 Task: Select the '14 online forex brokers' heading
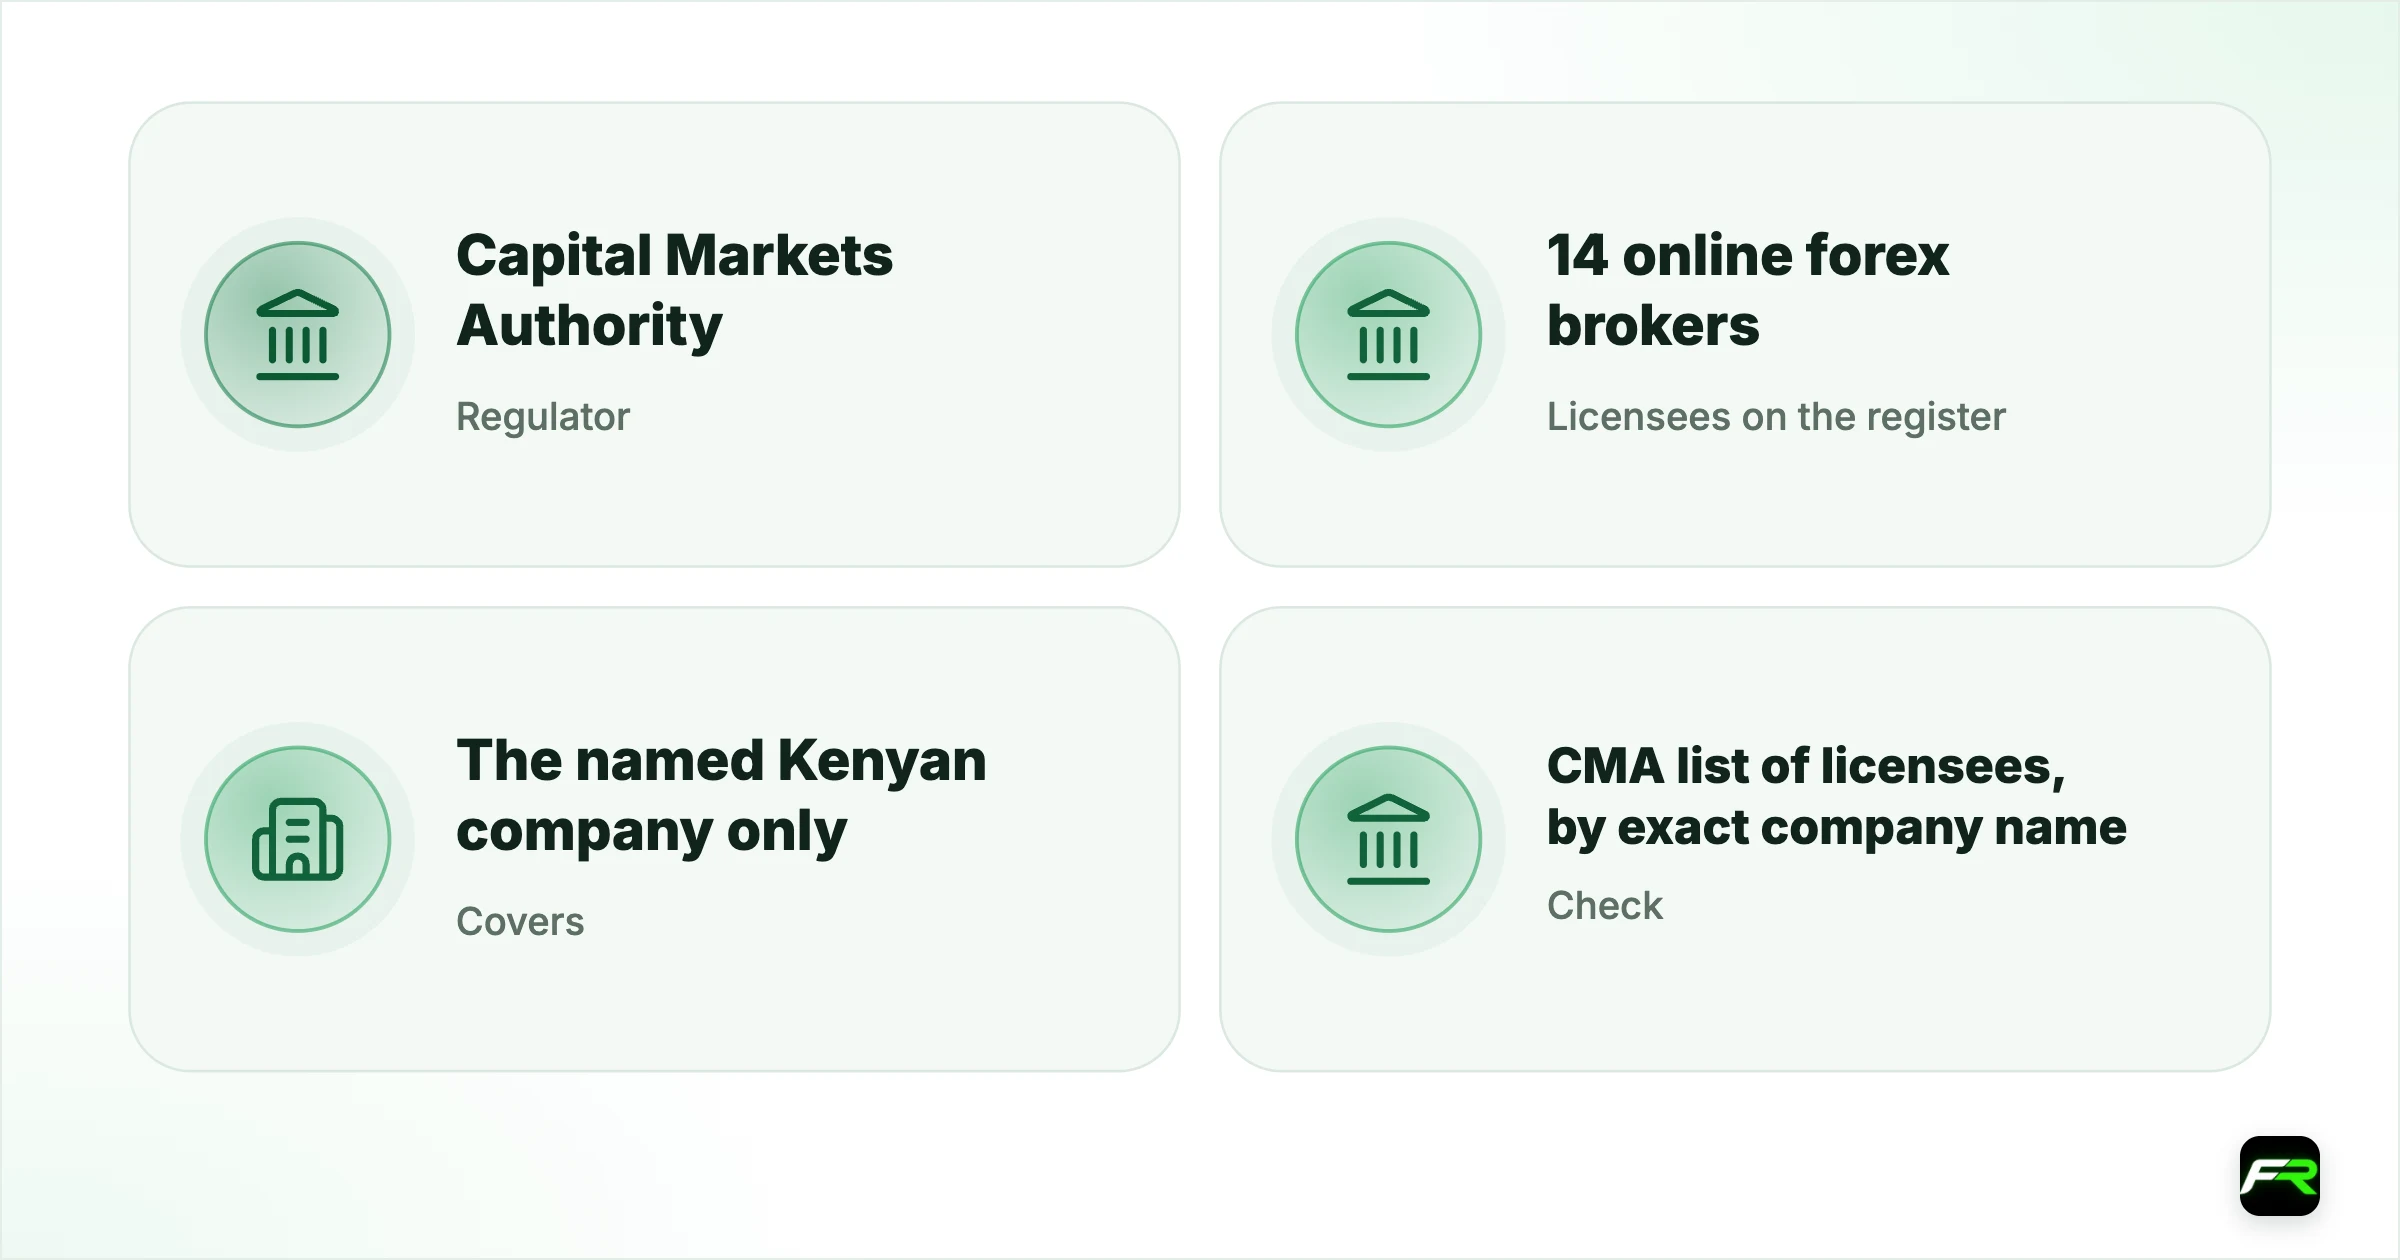[x=1747, y=290]
